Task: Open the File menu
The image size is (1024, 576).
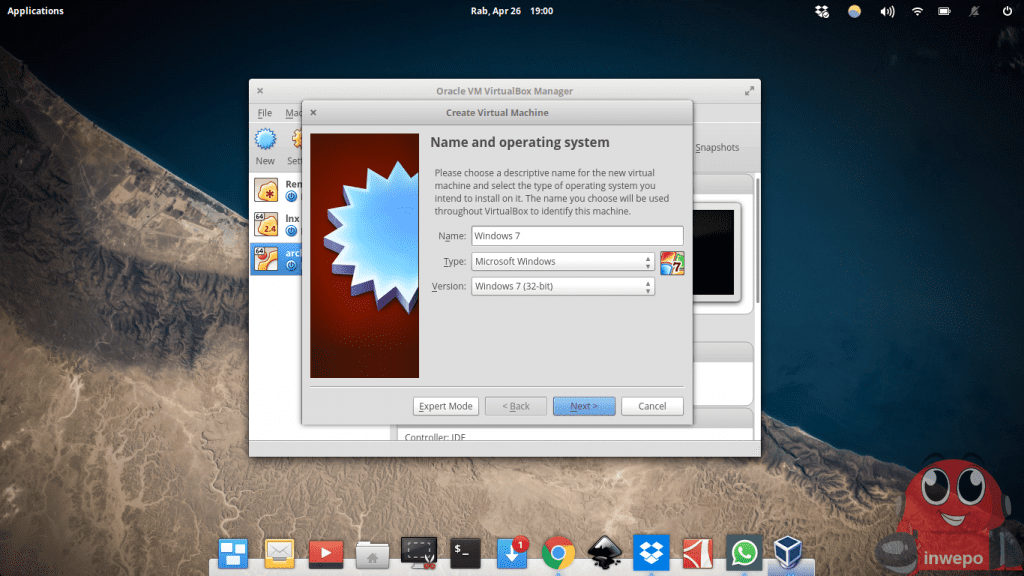Action: (265, 113)
